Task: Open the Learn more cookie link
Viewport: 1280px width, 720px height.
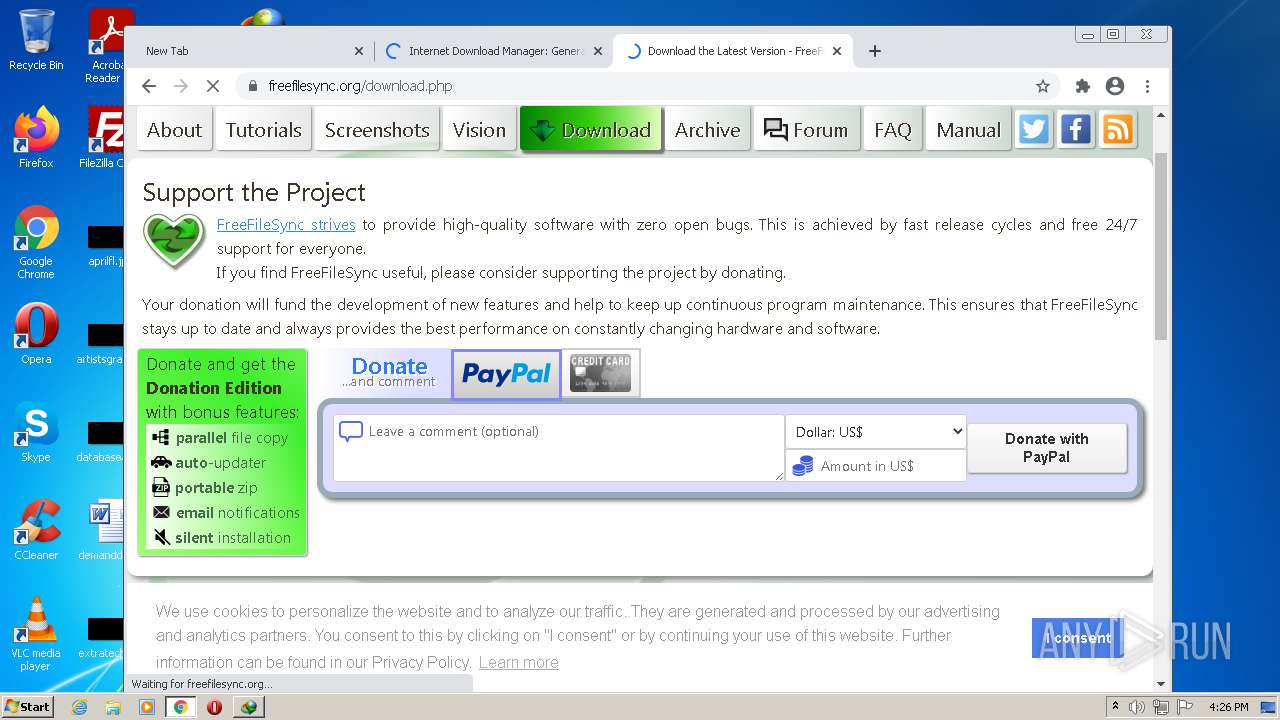Action: pyautogui.click(x=518, y=662)
